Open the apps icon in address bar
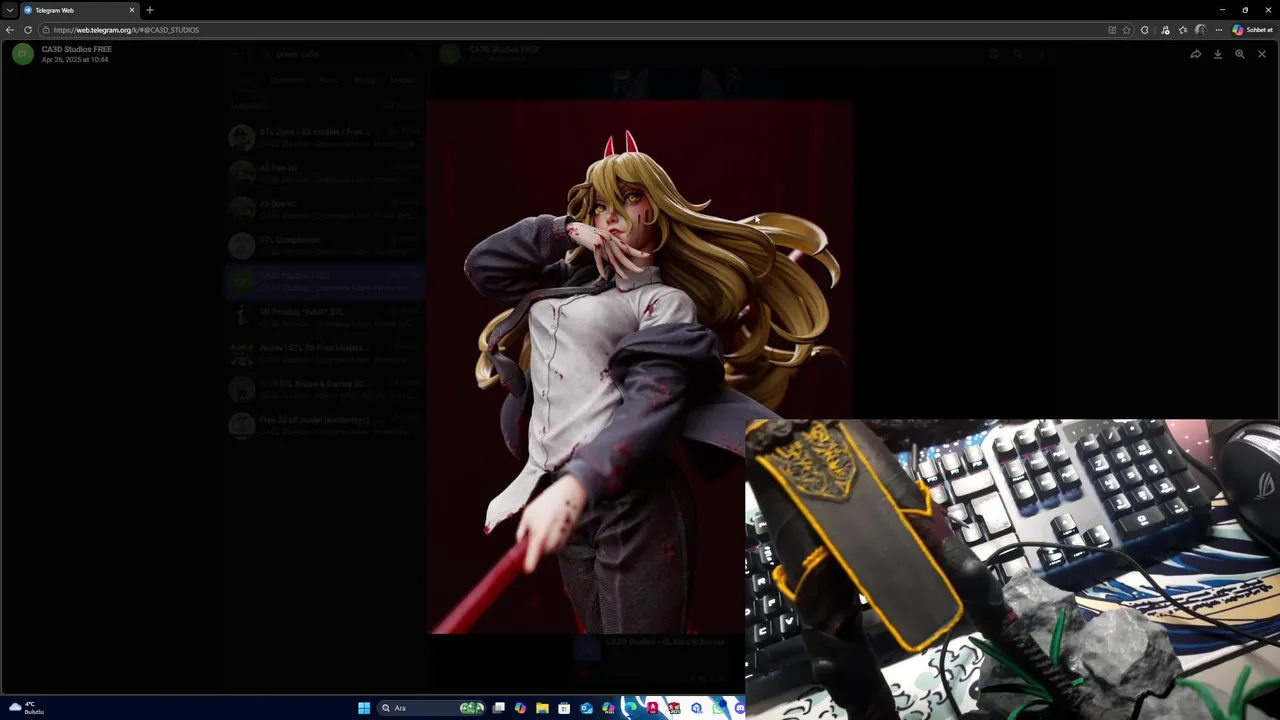This screenshot has width=1280, height=720. 1112,30
